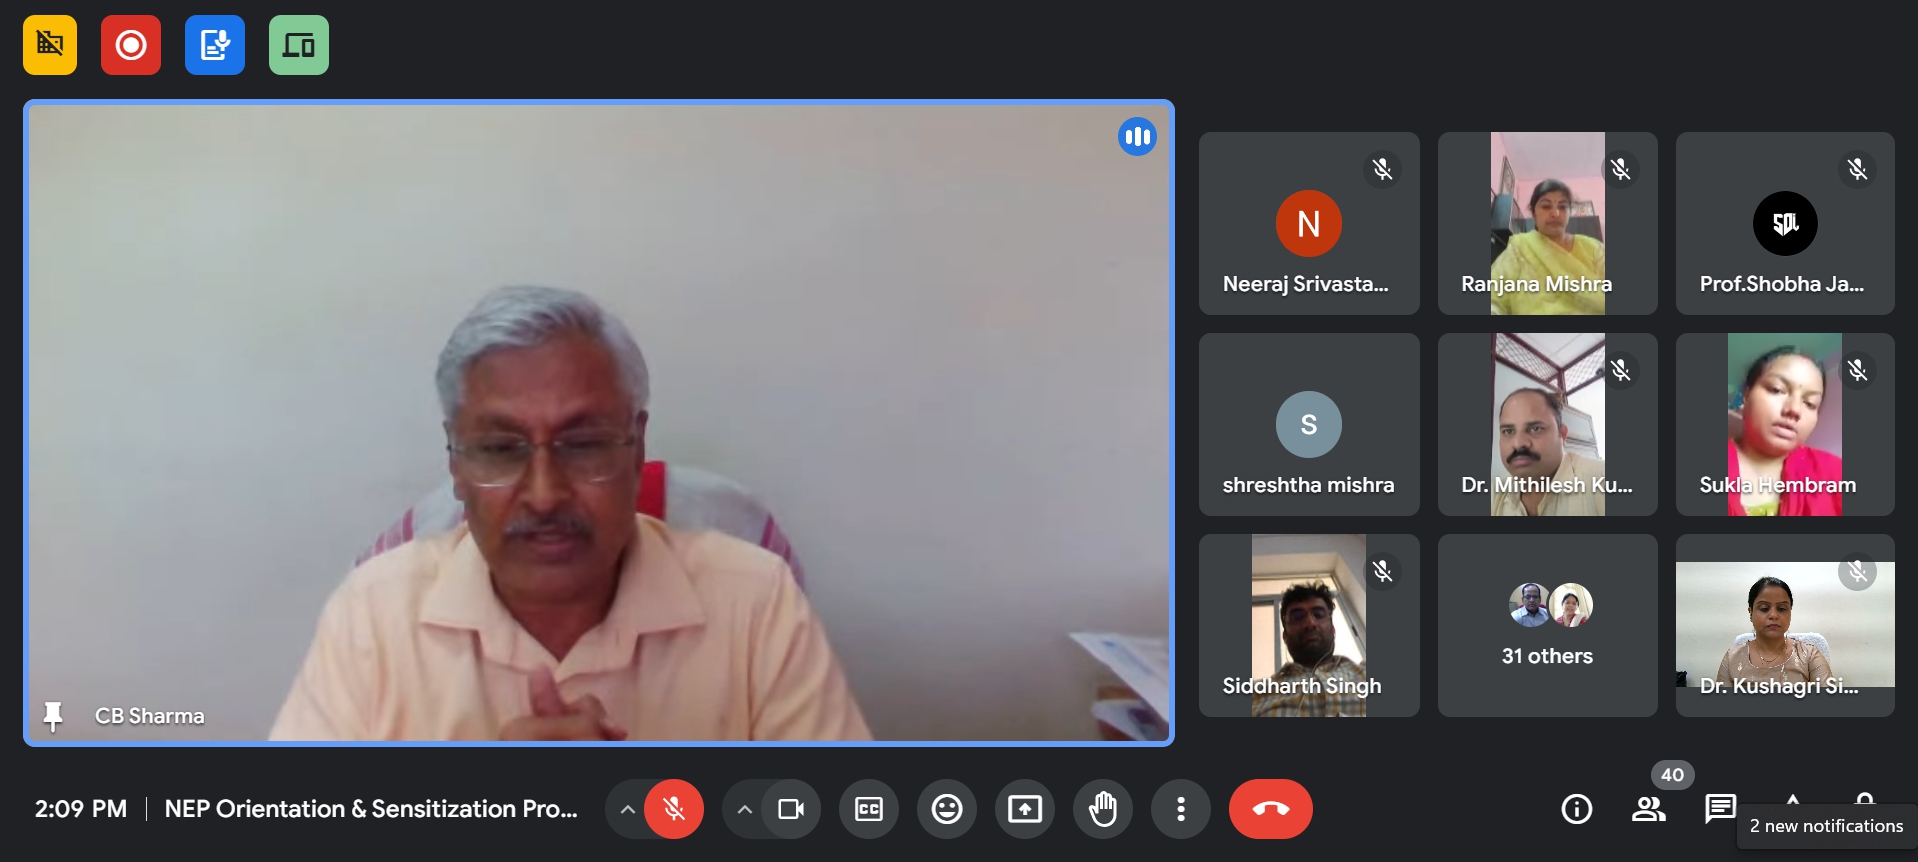1918x862 pixels.
Task: Open the emoji reactions button
Action: coord(947,809)
